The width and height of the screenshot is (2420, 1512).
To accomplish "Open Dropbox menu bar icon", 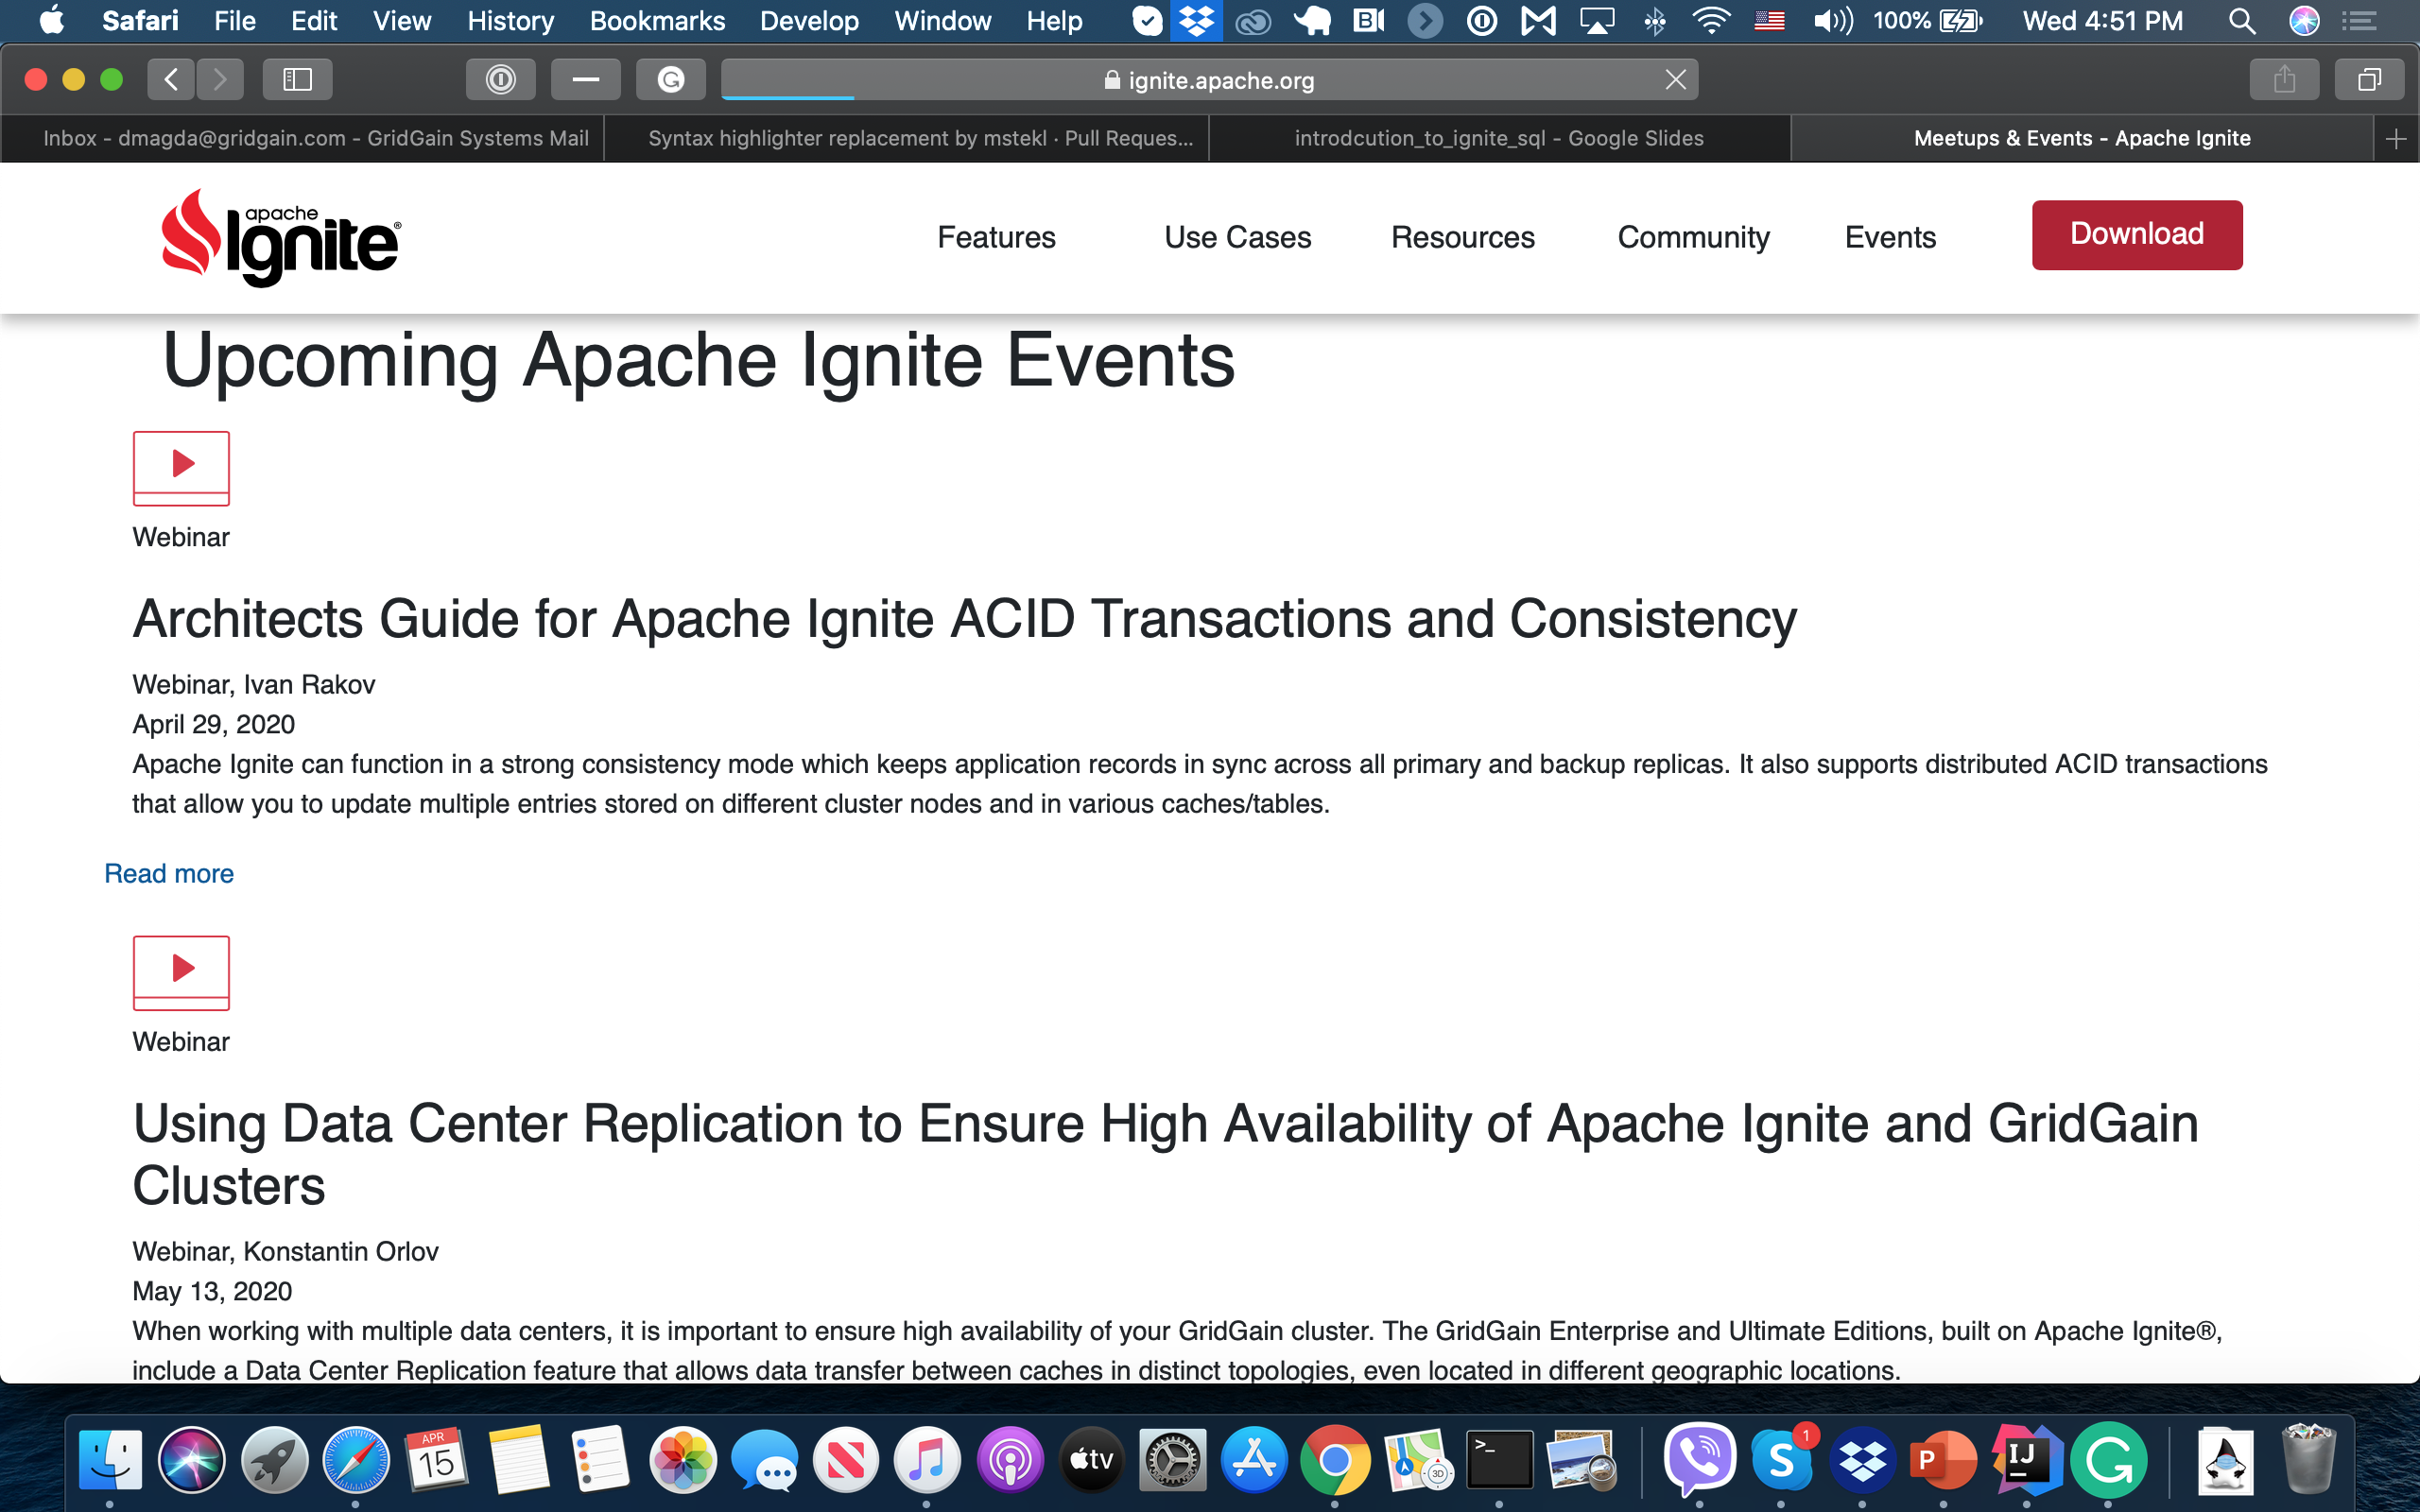I will [x=1196, y=20].
